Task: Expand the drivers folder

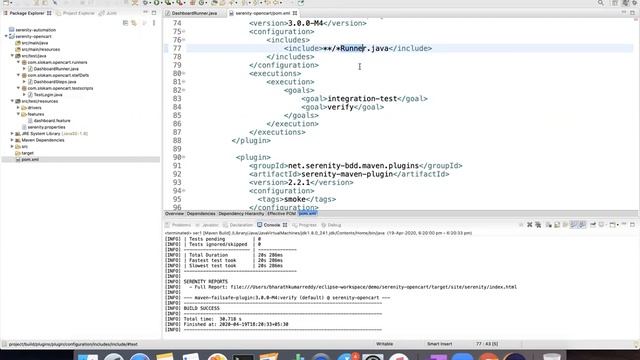Action: (18, 108)
